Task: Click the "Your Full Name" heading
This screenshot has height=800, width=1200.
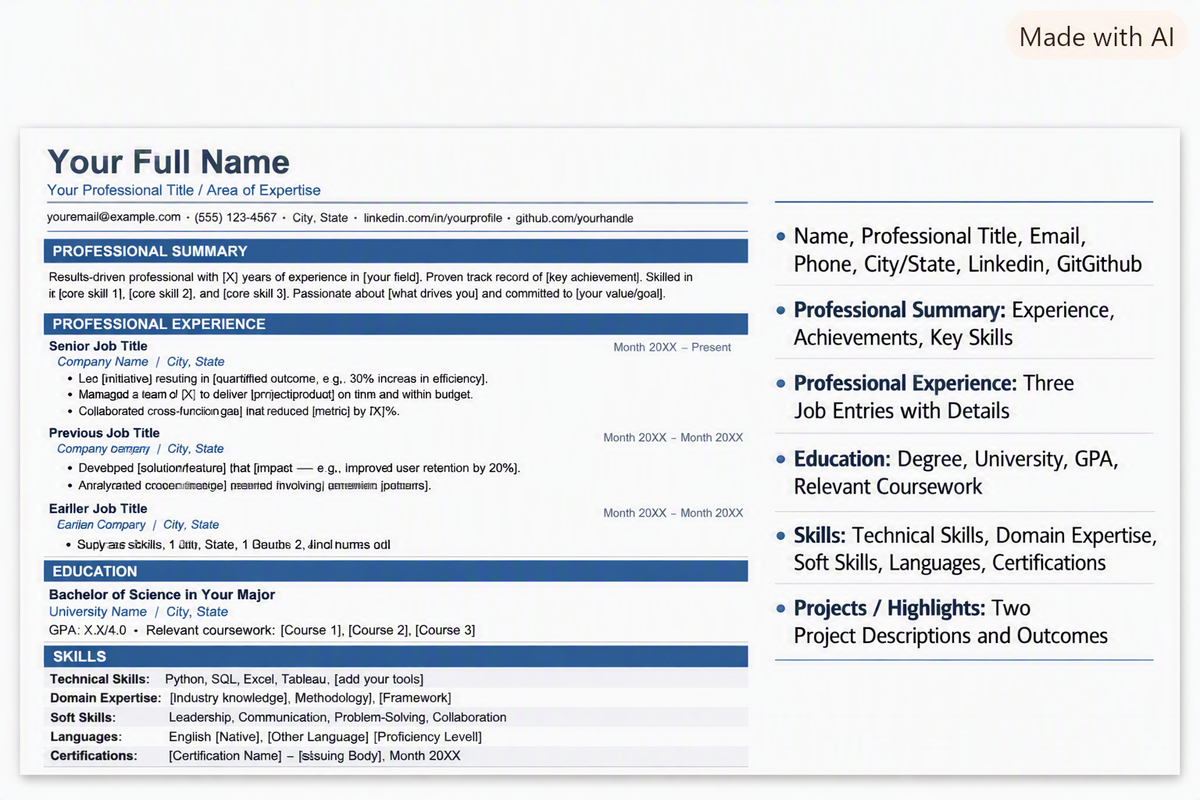Action: (168, 162)
